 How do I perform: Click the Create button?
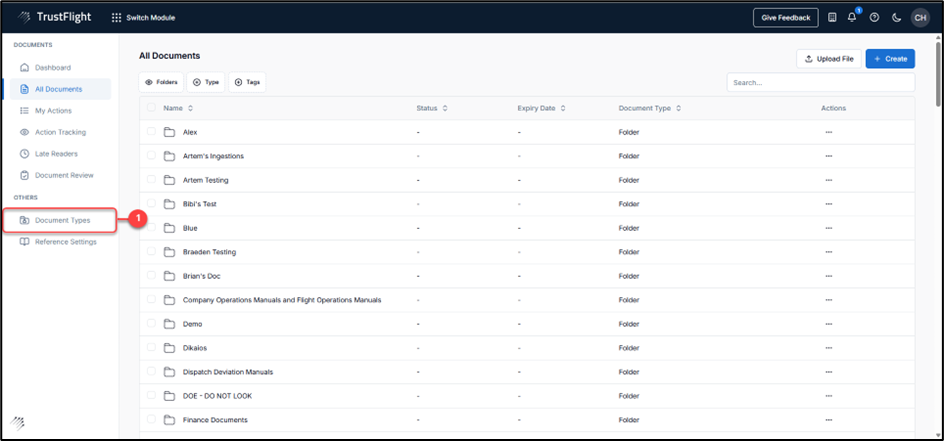click(889, 59)
